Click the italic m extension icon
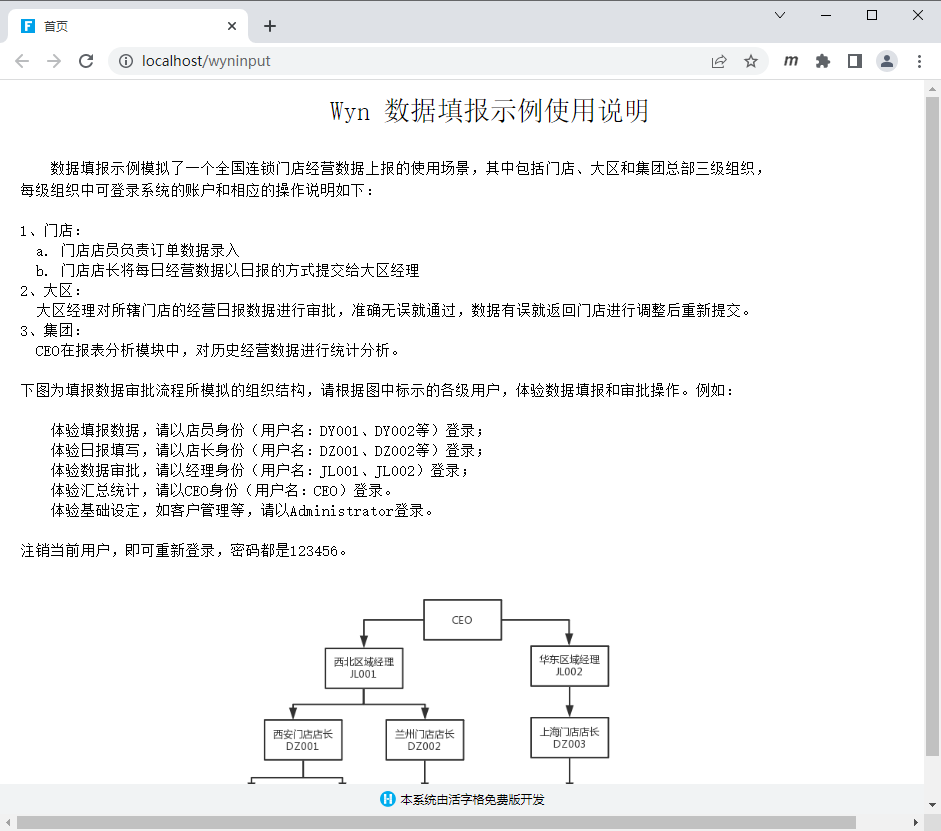The width and height of the screenshot is (941, 831). (x=790, y=61)
